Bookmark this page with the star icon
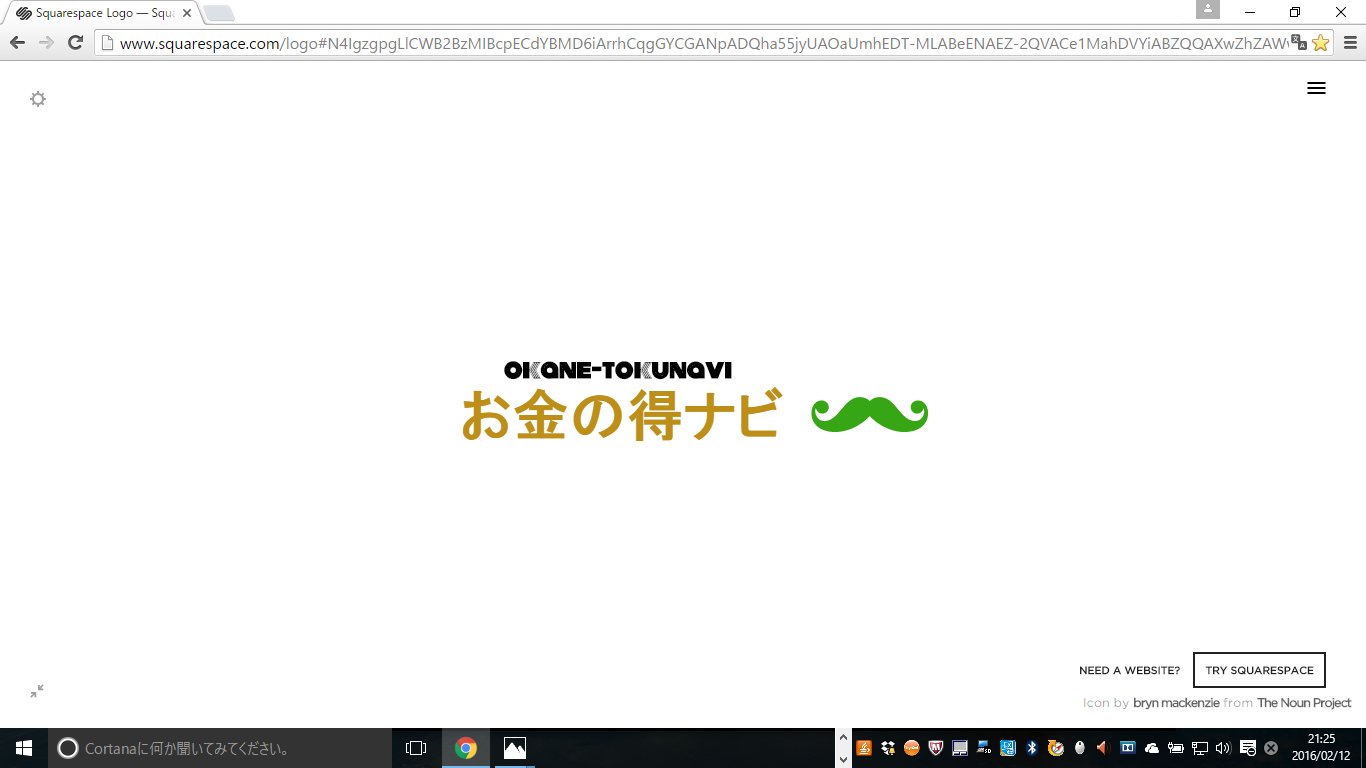The width and height of the screenshot is (1366, 768). 1320,42
